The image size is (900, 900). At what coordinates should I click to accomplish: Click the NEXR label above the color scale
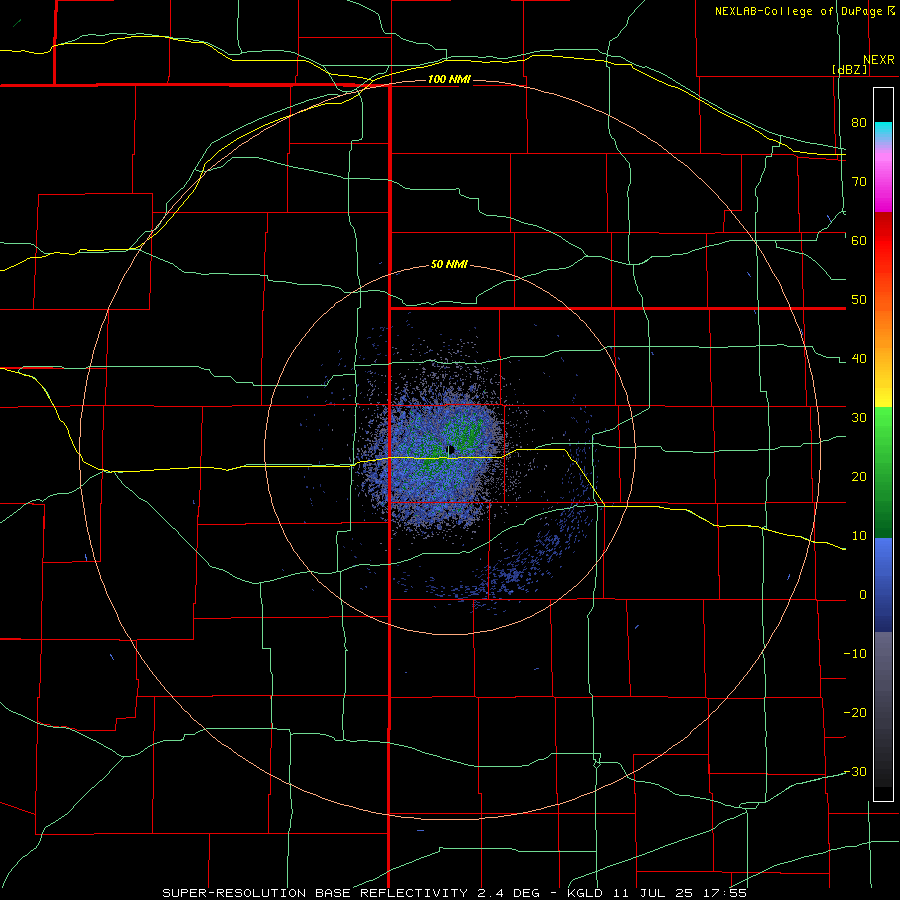[879, 60]
